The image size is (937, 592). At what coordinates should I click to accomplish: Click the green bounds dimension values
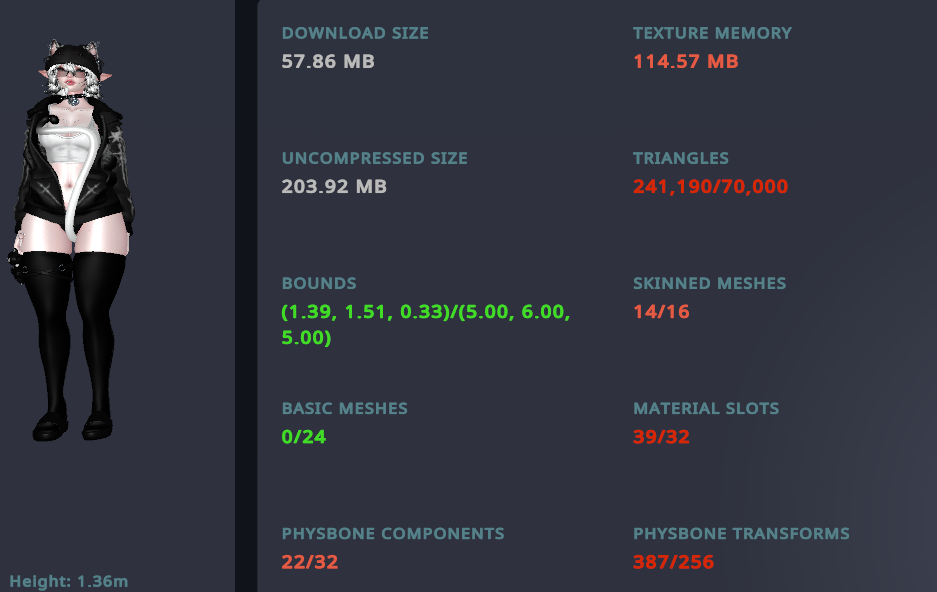[x=426, y=324]
